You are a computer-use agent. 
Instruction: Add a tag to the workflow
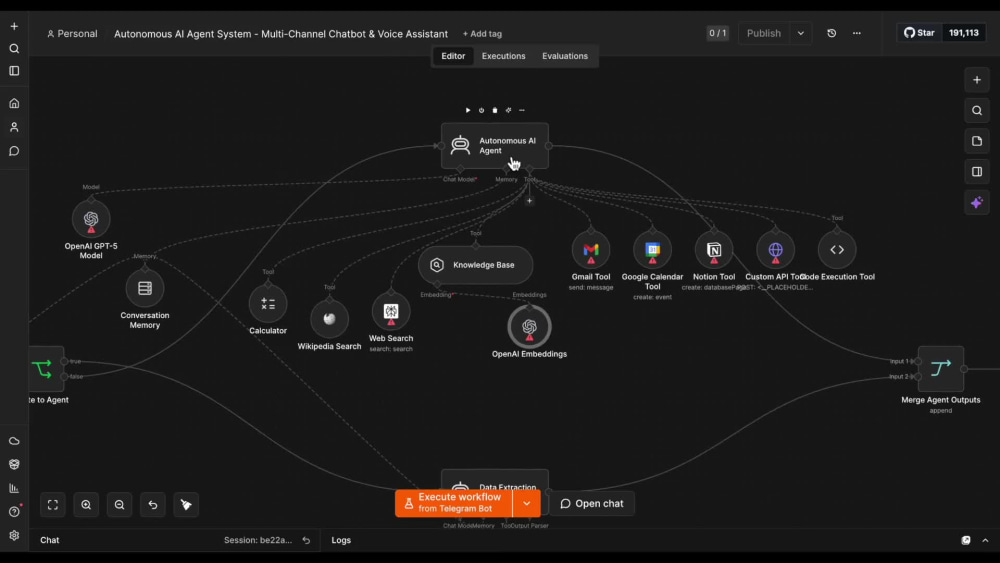tap(482, 34)
